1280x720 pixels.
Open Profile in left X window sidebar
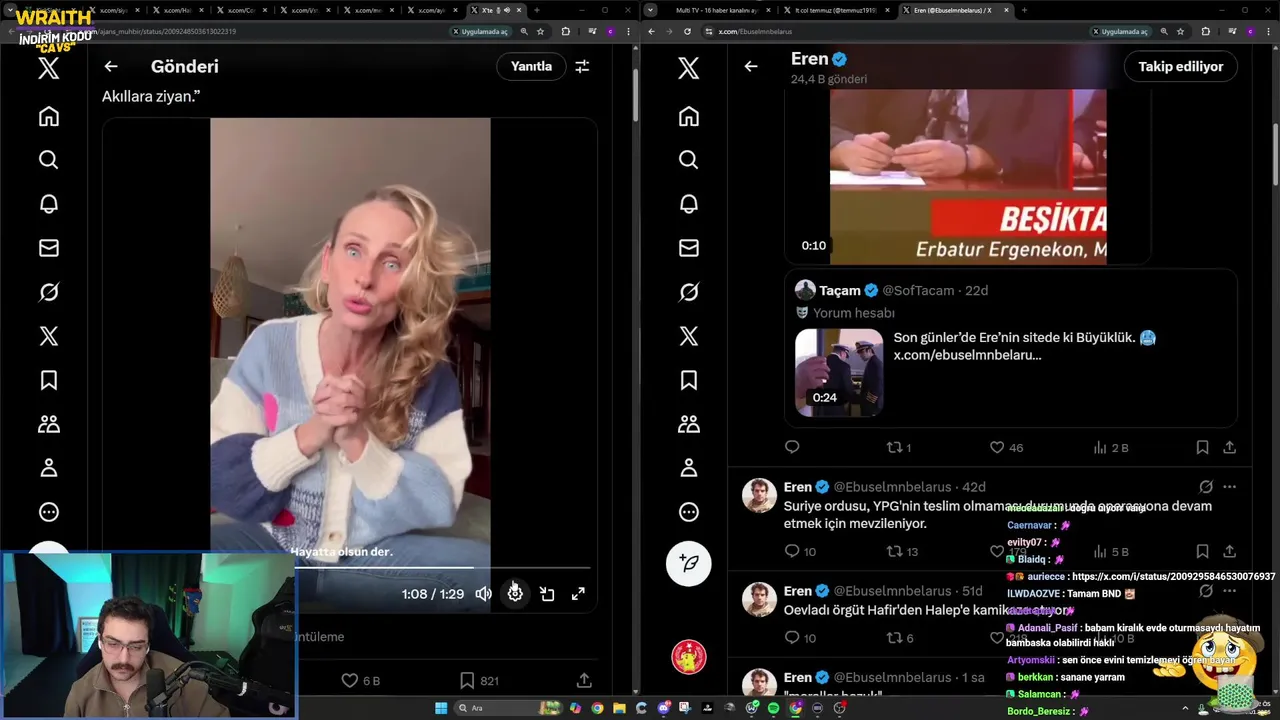coord(48,468)
